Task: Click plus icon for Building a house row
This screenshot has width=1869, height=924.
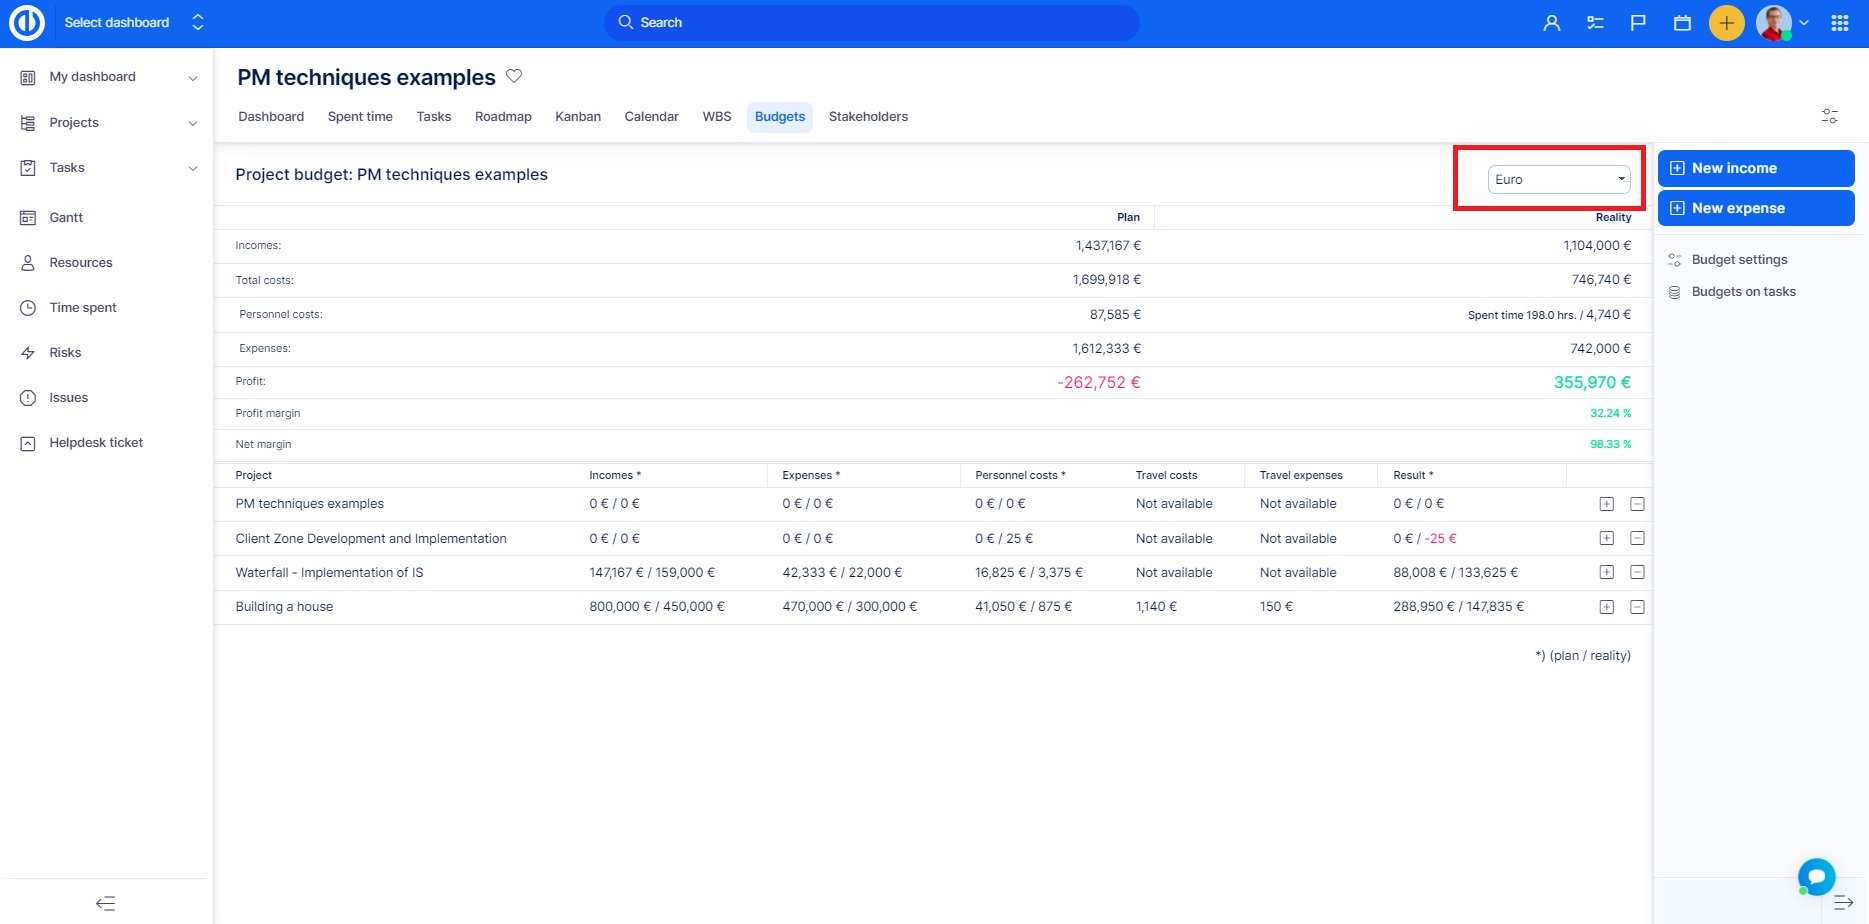Action: click(x=1606, y=607)
